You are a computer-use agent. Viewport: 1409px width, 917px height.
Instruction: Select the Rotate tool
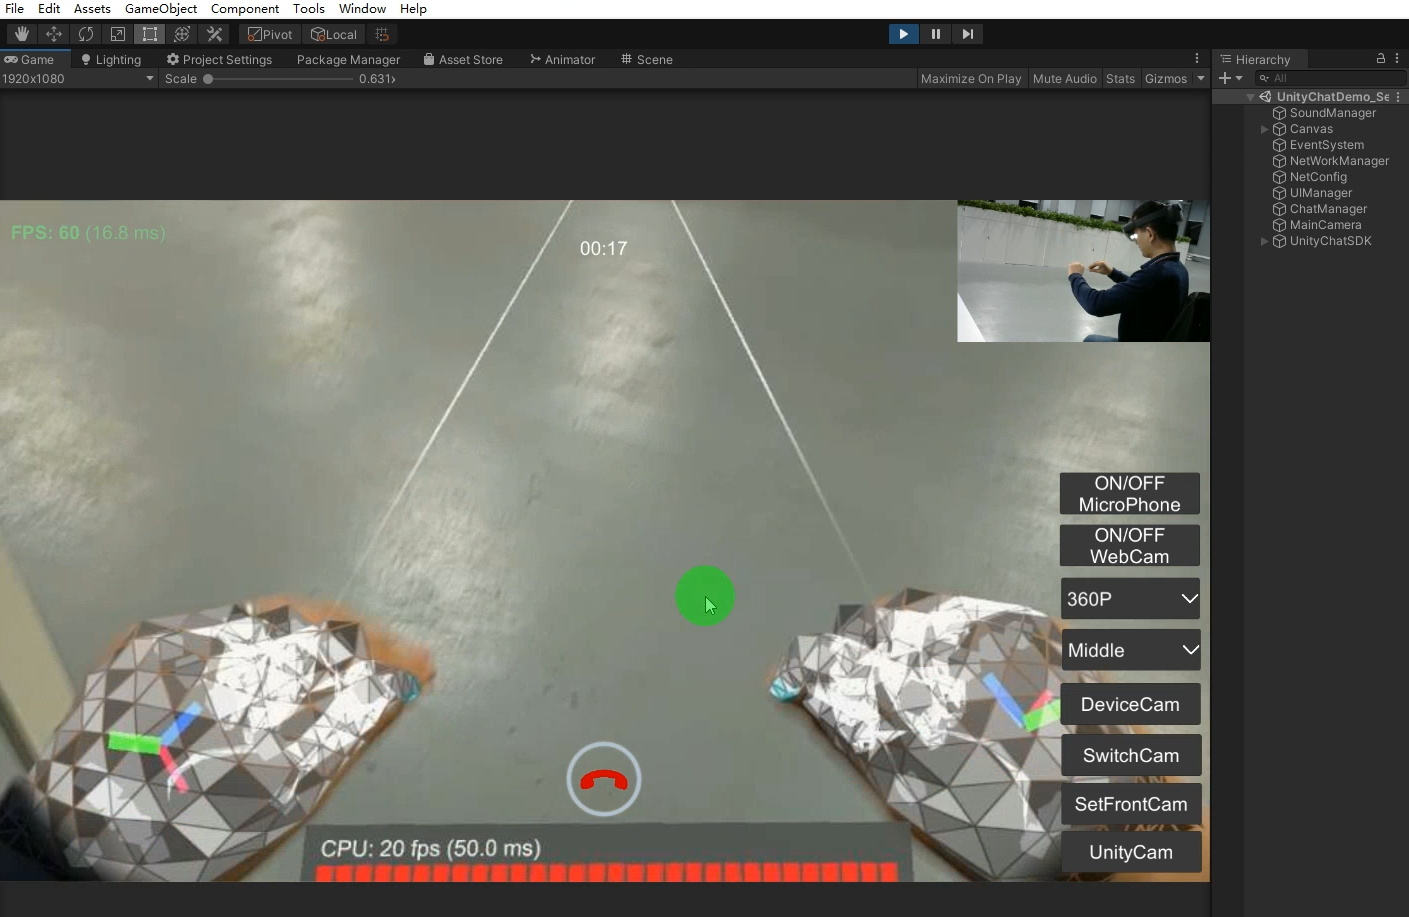click(86, 34)
